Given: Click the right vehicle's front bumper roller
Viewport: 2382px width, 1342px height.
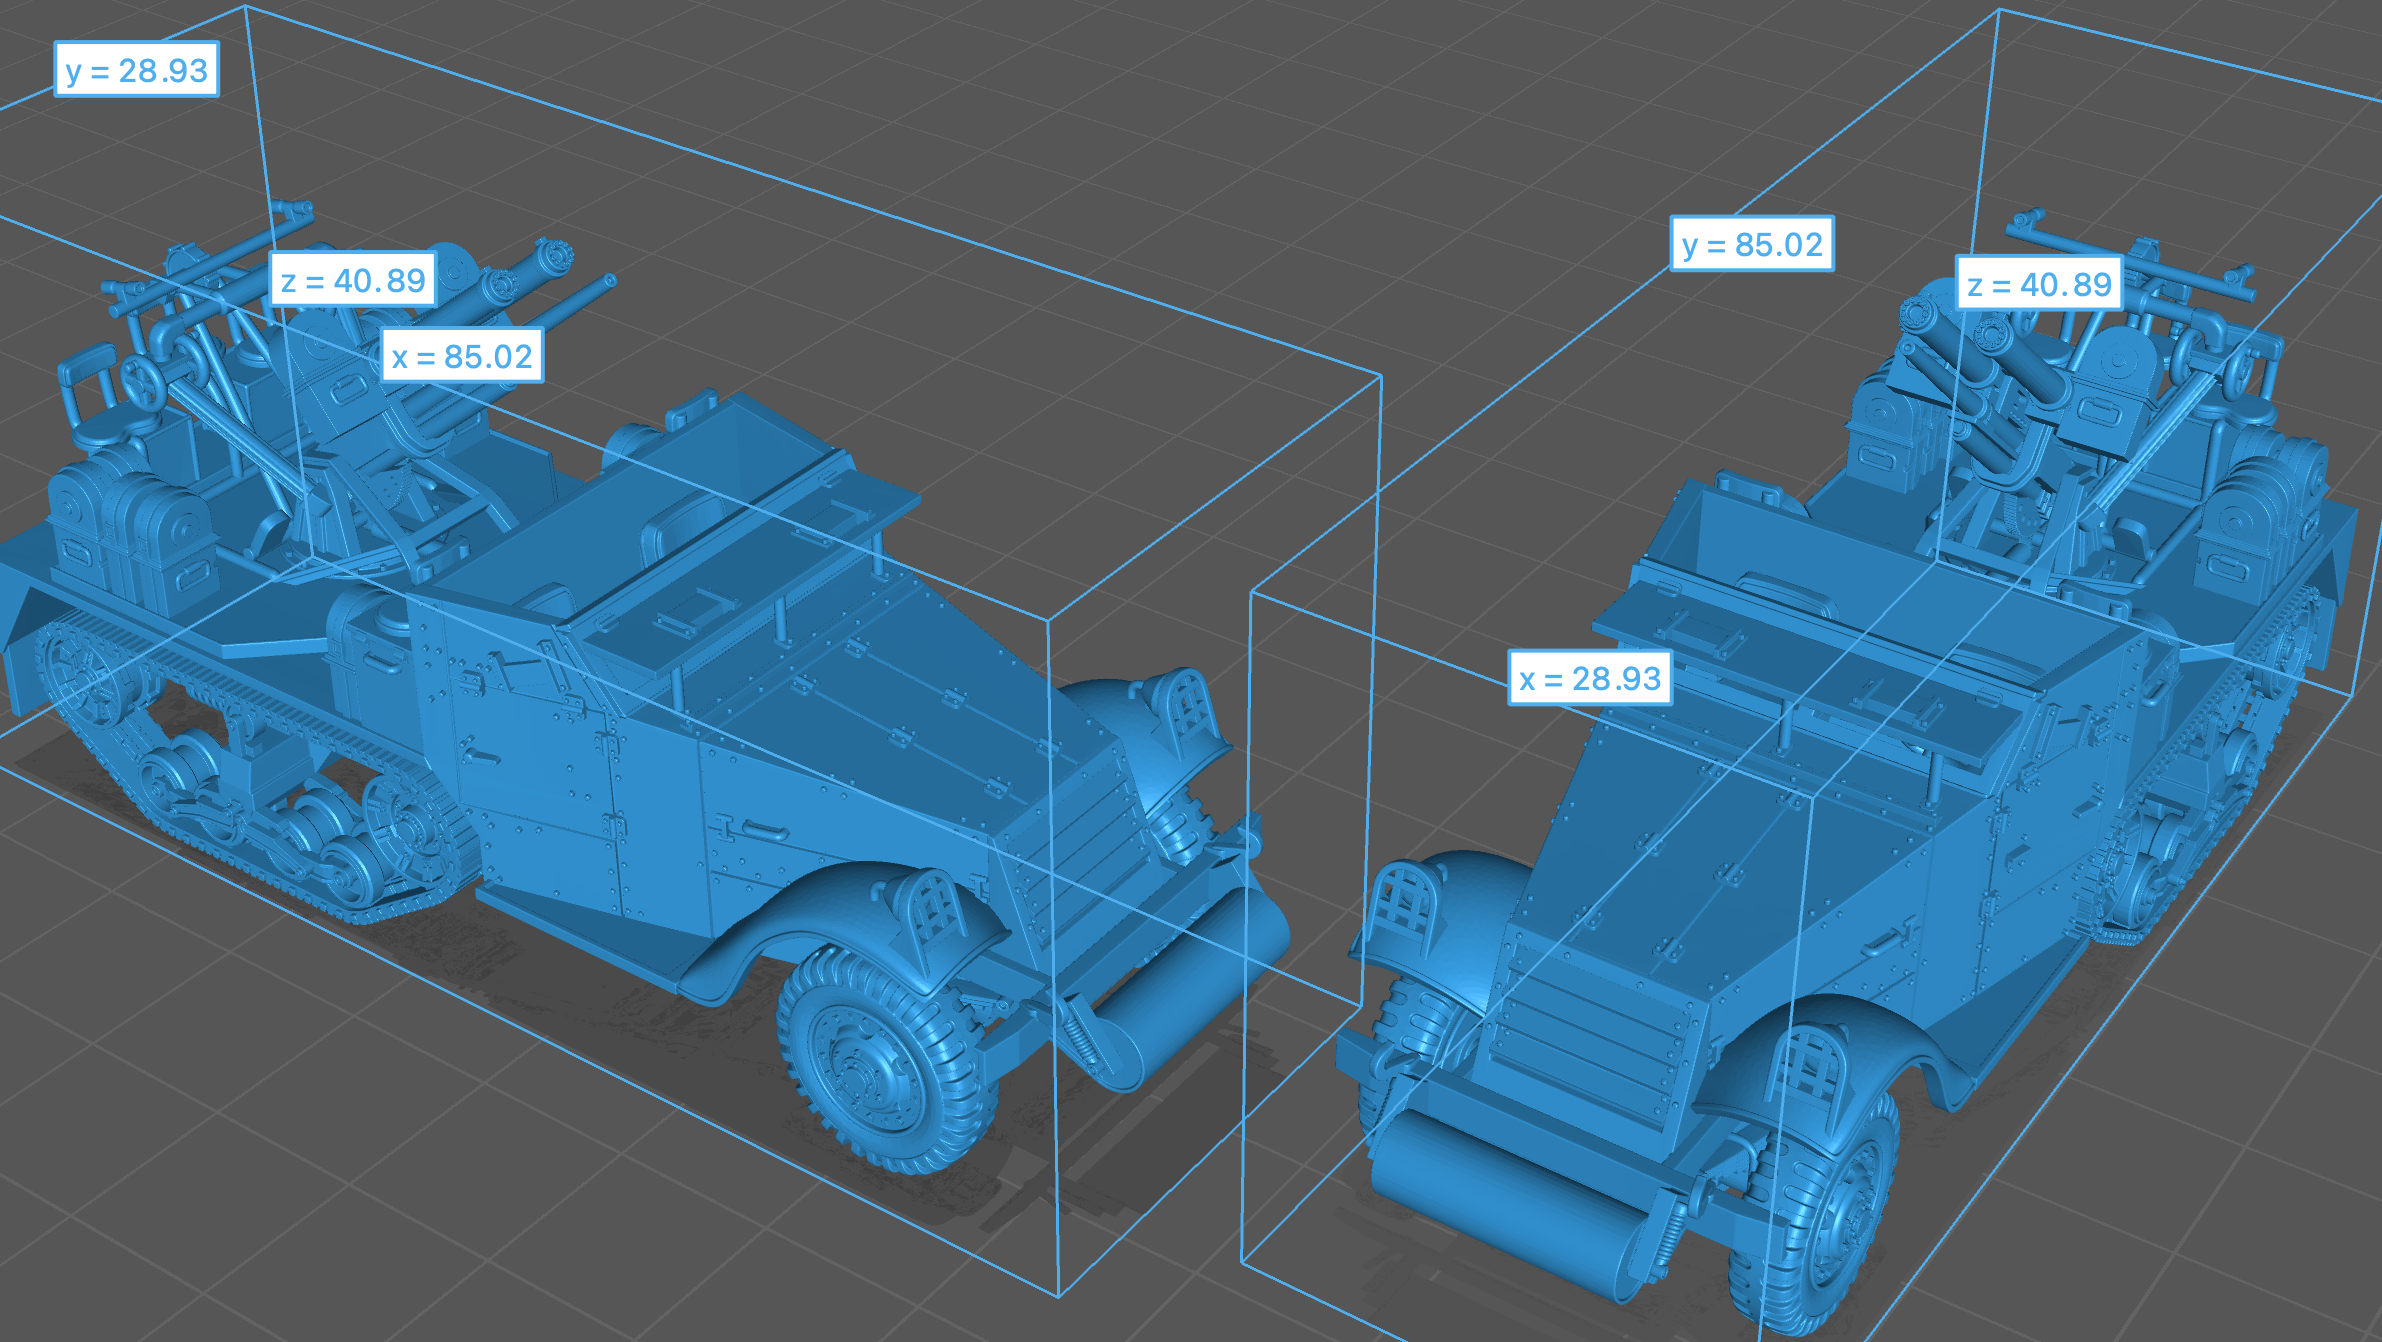Looking at the screenshot, I should (x=1510, y=1195).
